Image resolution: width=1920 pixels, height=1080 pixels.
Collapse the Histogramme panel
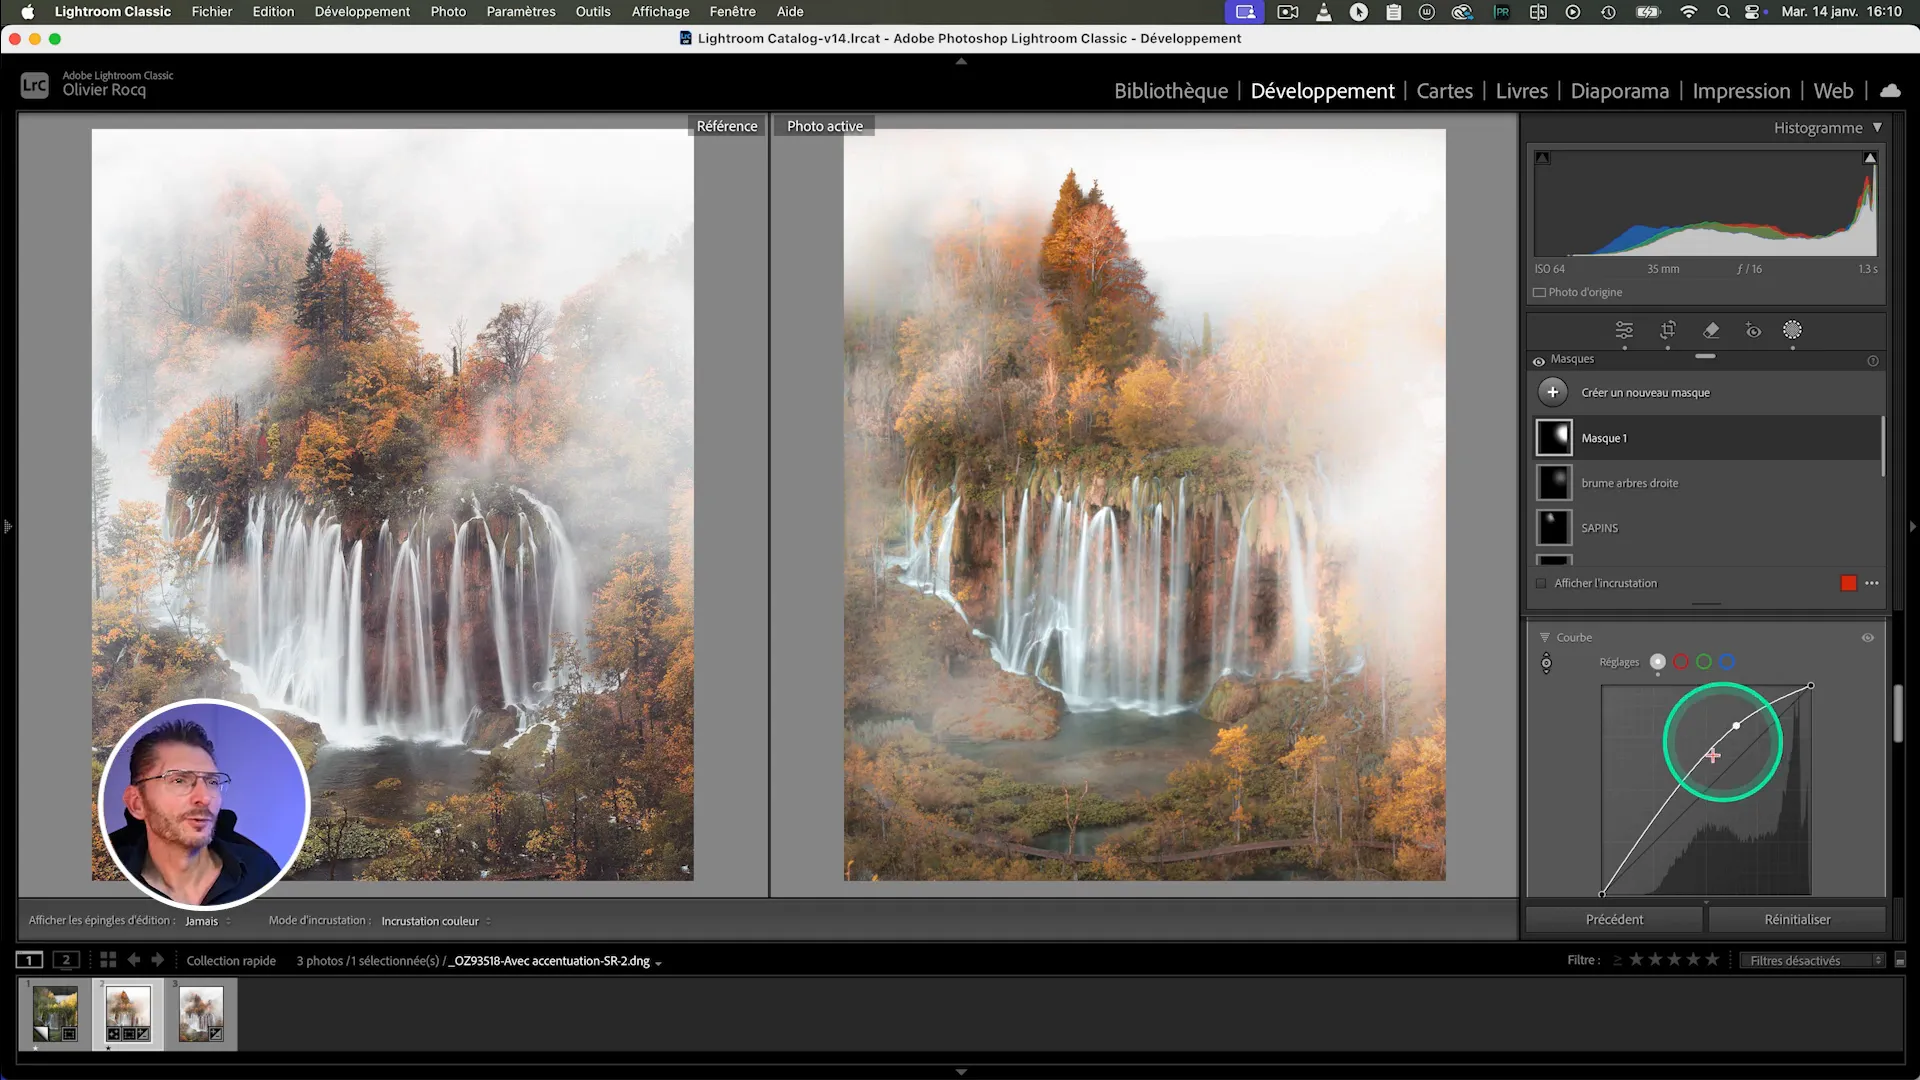click(x=1877, y=127)
